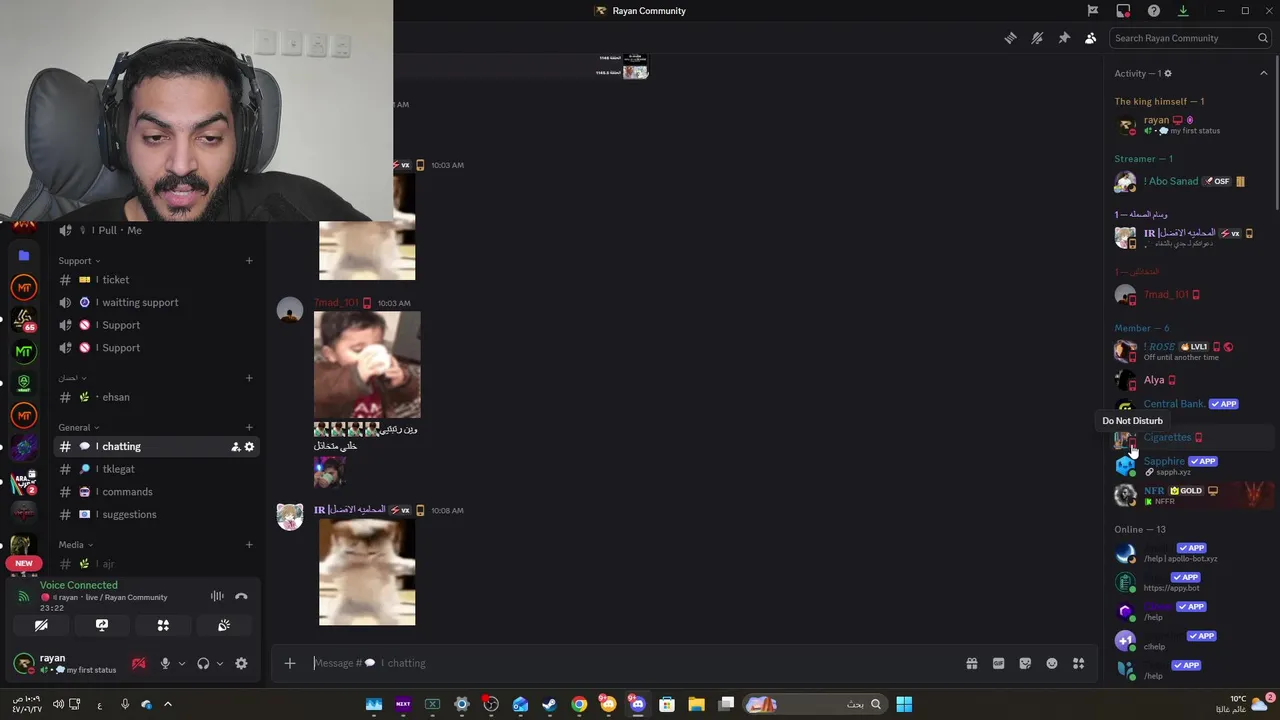Image resolution: width=1280 pixels, height=720 pixels.
Task: Open the tklegat channel
Action: point(157,469)
